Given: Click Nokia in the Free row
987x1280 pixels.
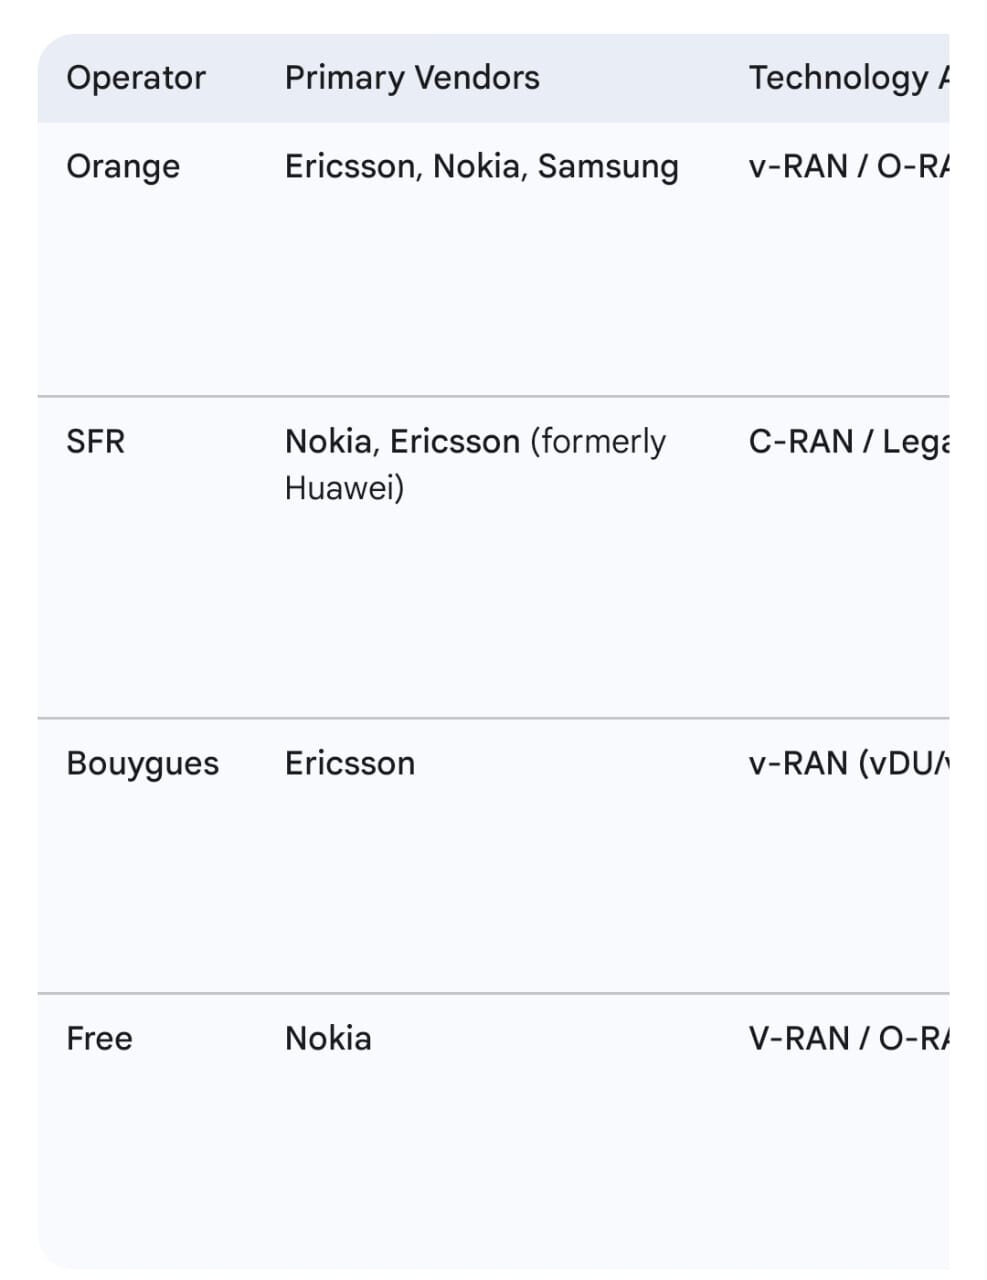Looking at the screenshot, I should pos(328,1039).
